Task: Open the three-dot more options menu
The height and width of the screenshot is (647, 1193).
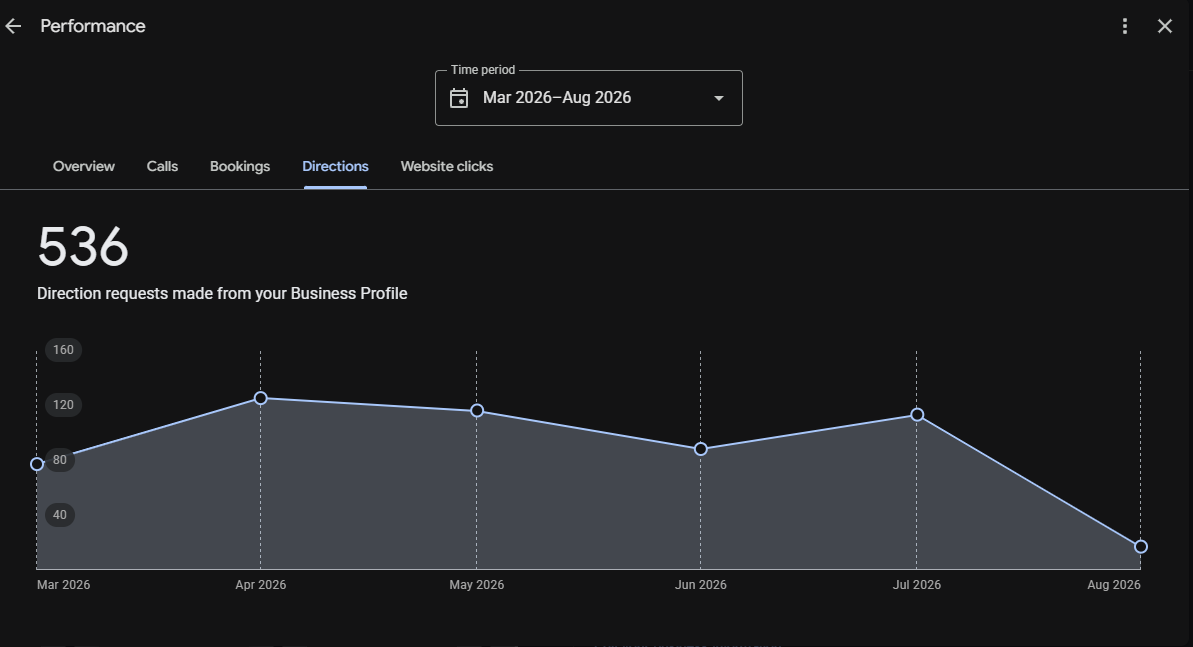Action: coord(1125,26)
